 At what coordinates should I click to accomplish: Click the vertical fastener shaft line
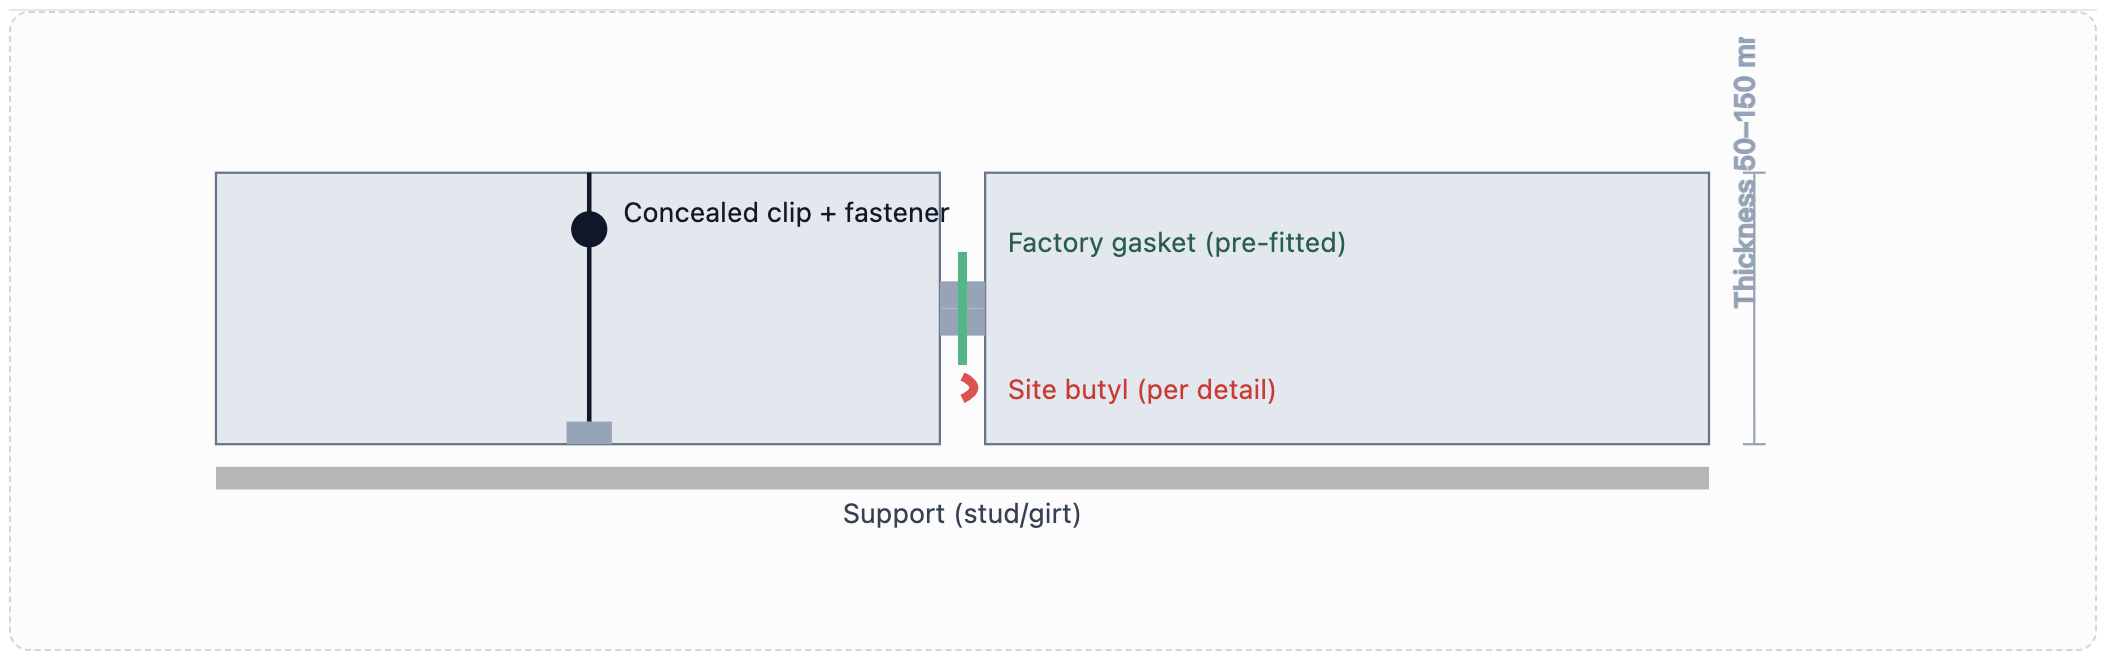pyautogui.click(x=589, y=330)
